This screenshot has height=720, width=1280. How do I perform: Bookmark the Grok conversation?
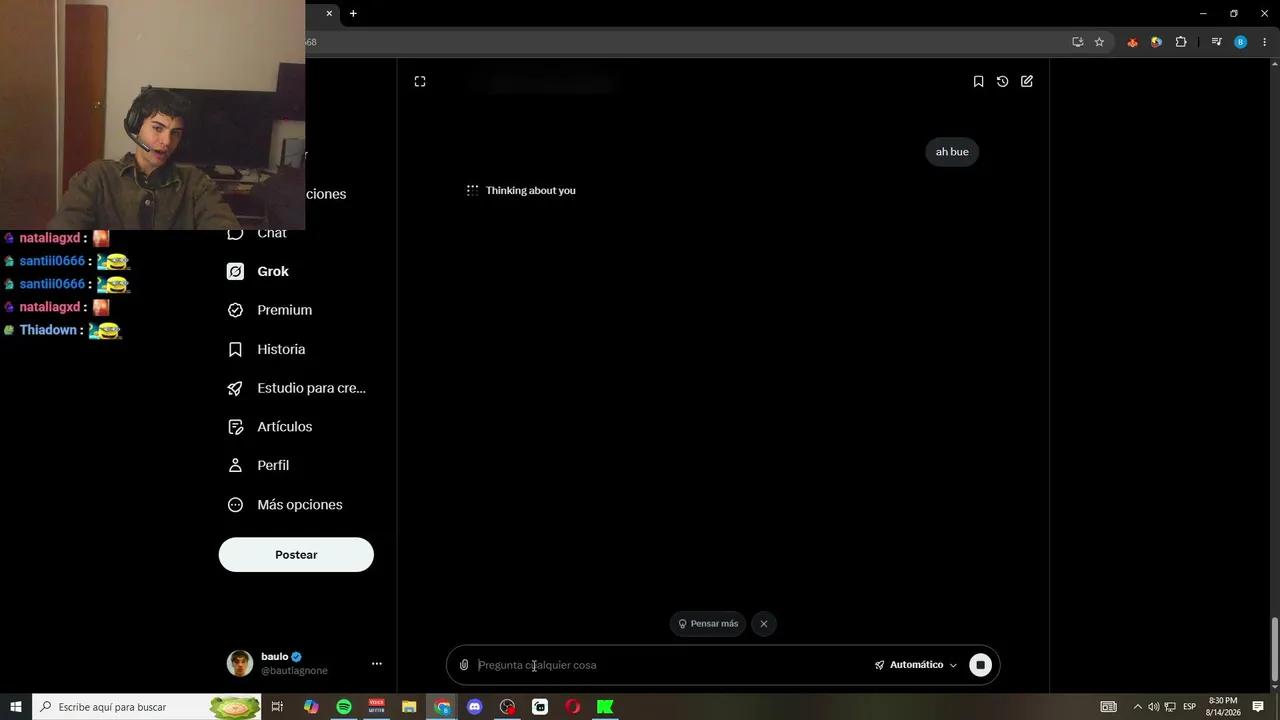coord(978,82)
